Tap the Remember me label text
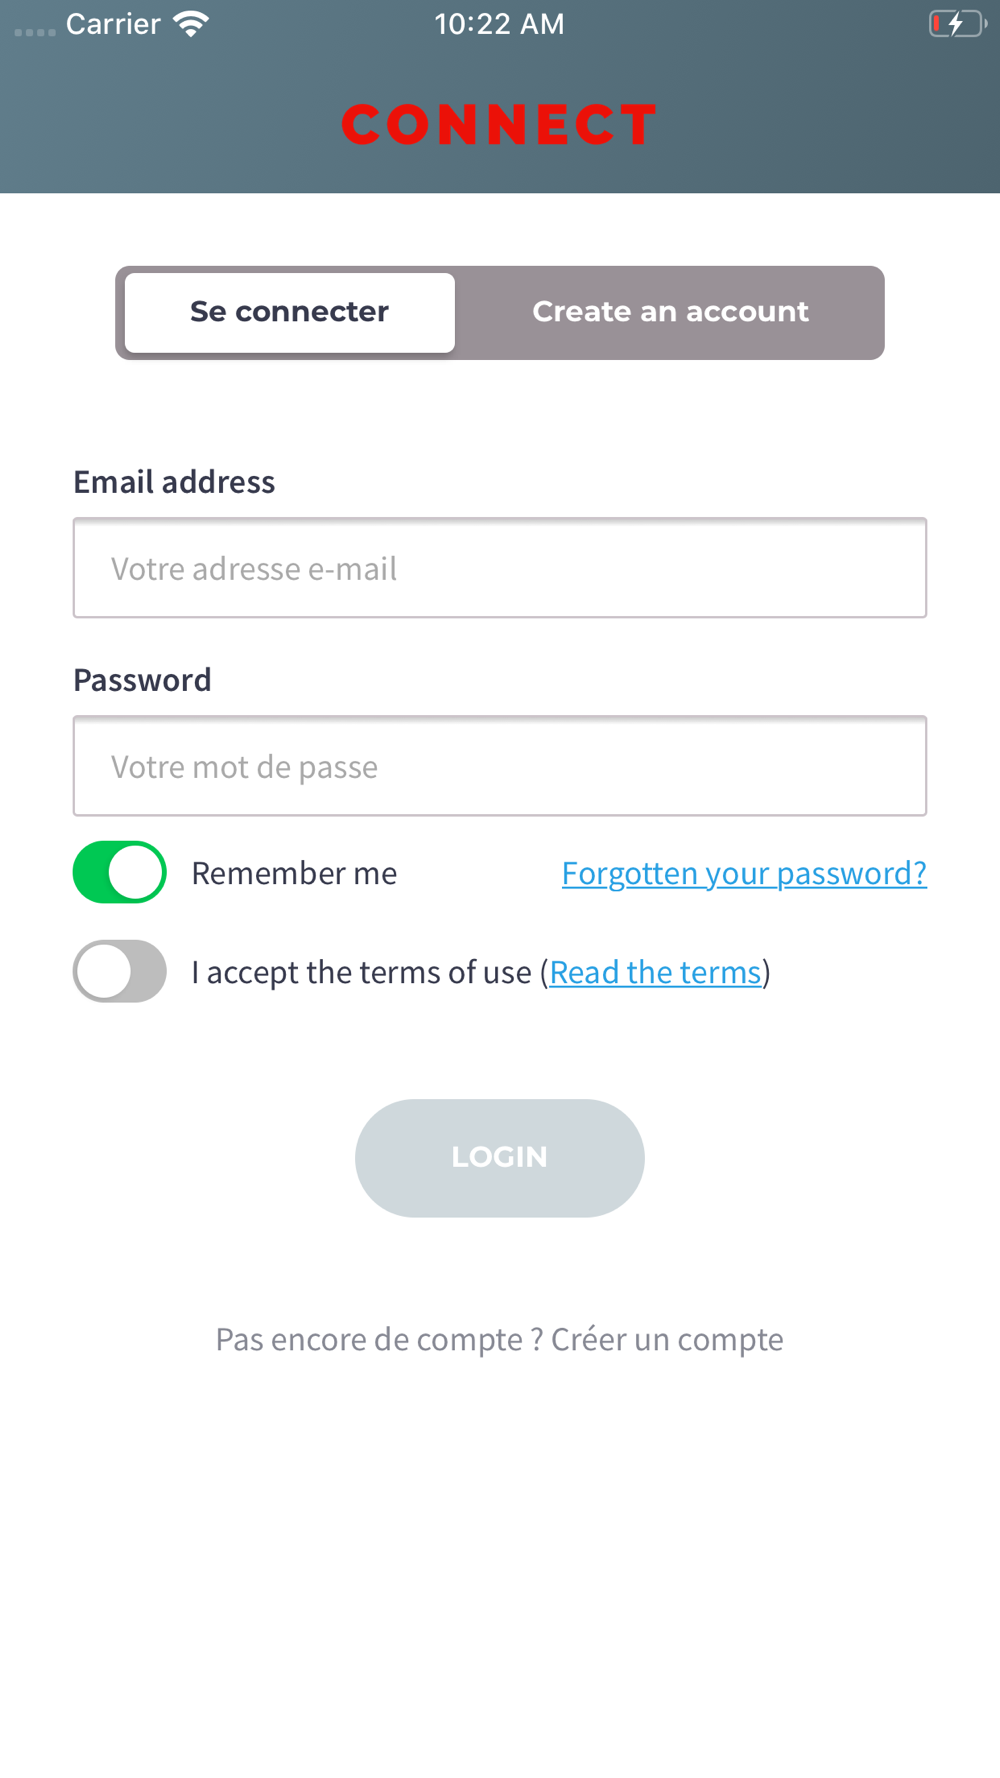The height and width of the screenshot is (1778, 1000). [x=294, y=873]
